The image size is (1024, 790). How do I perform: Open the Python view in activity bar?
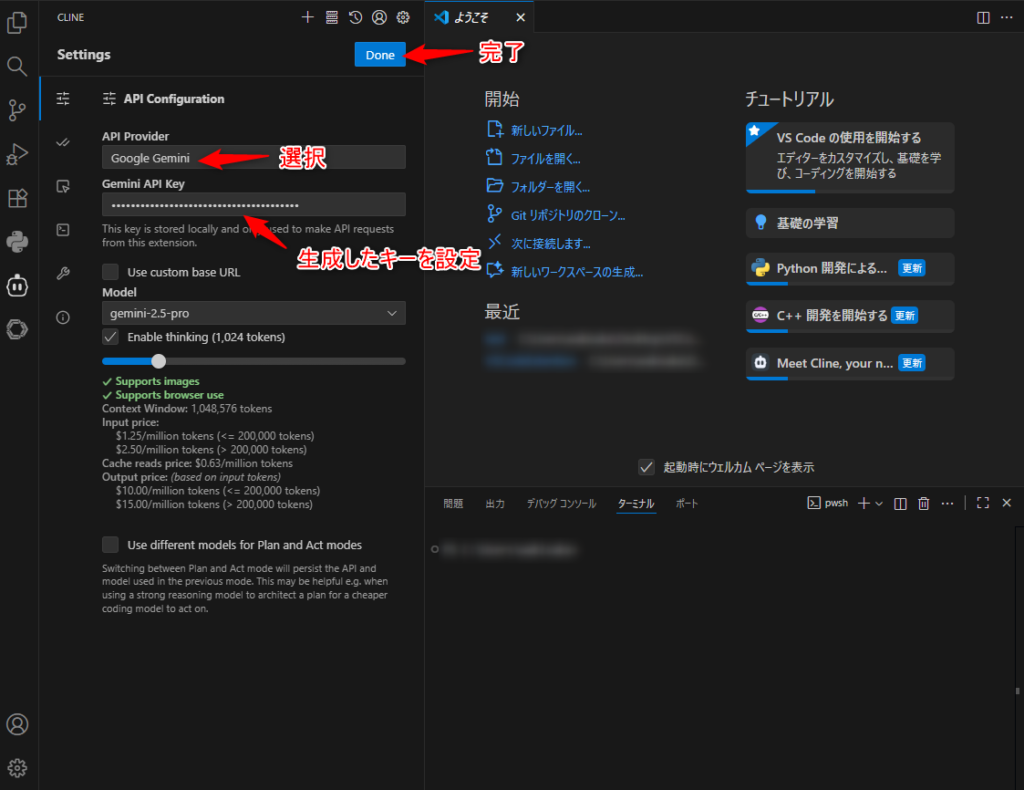pyautogui.click(x=17, y=241)
